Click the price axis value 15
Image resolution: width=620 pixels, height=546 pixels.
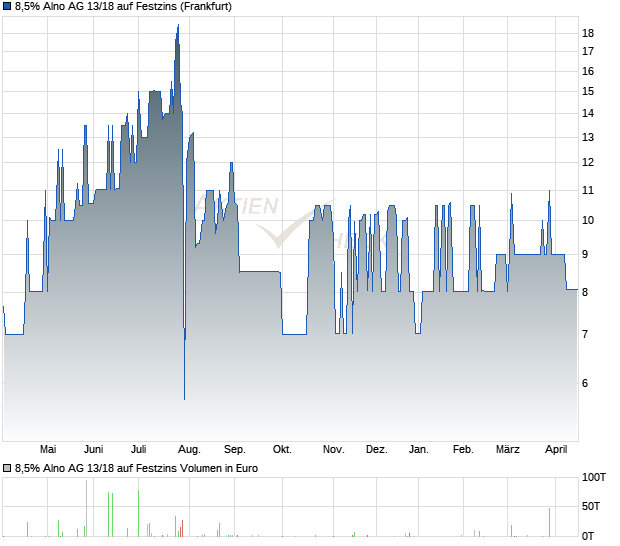pyautogui.click(x=588, y=91)
